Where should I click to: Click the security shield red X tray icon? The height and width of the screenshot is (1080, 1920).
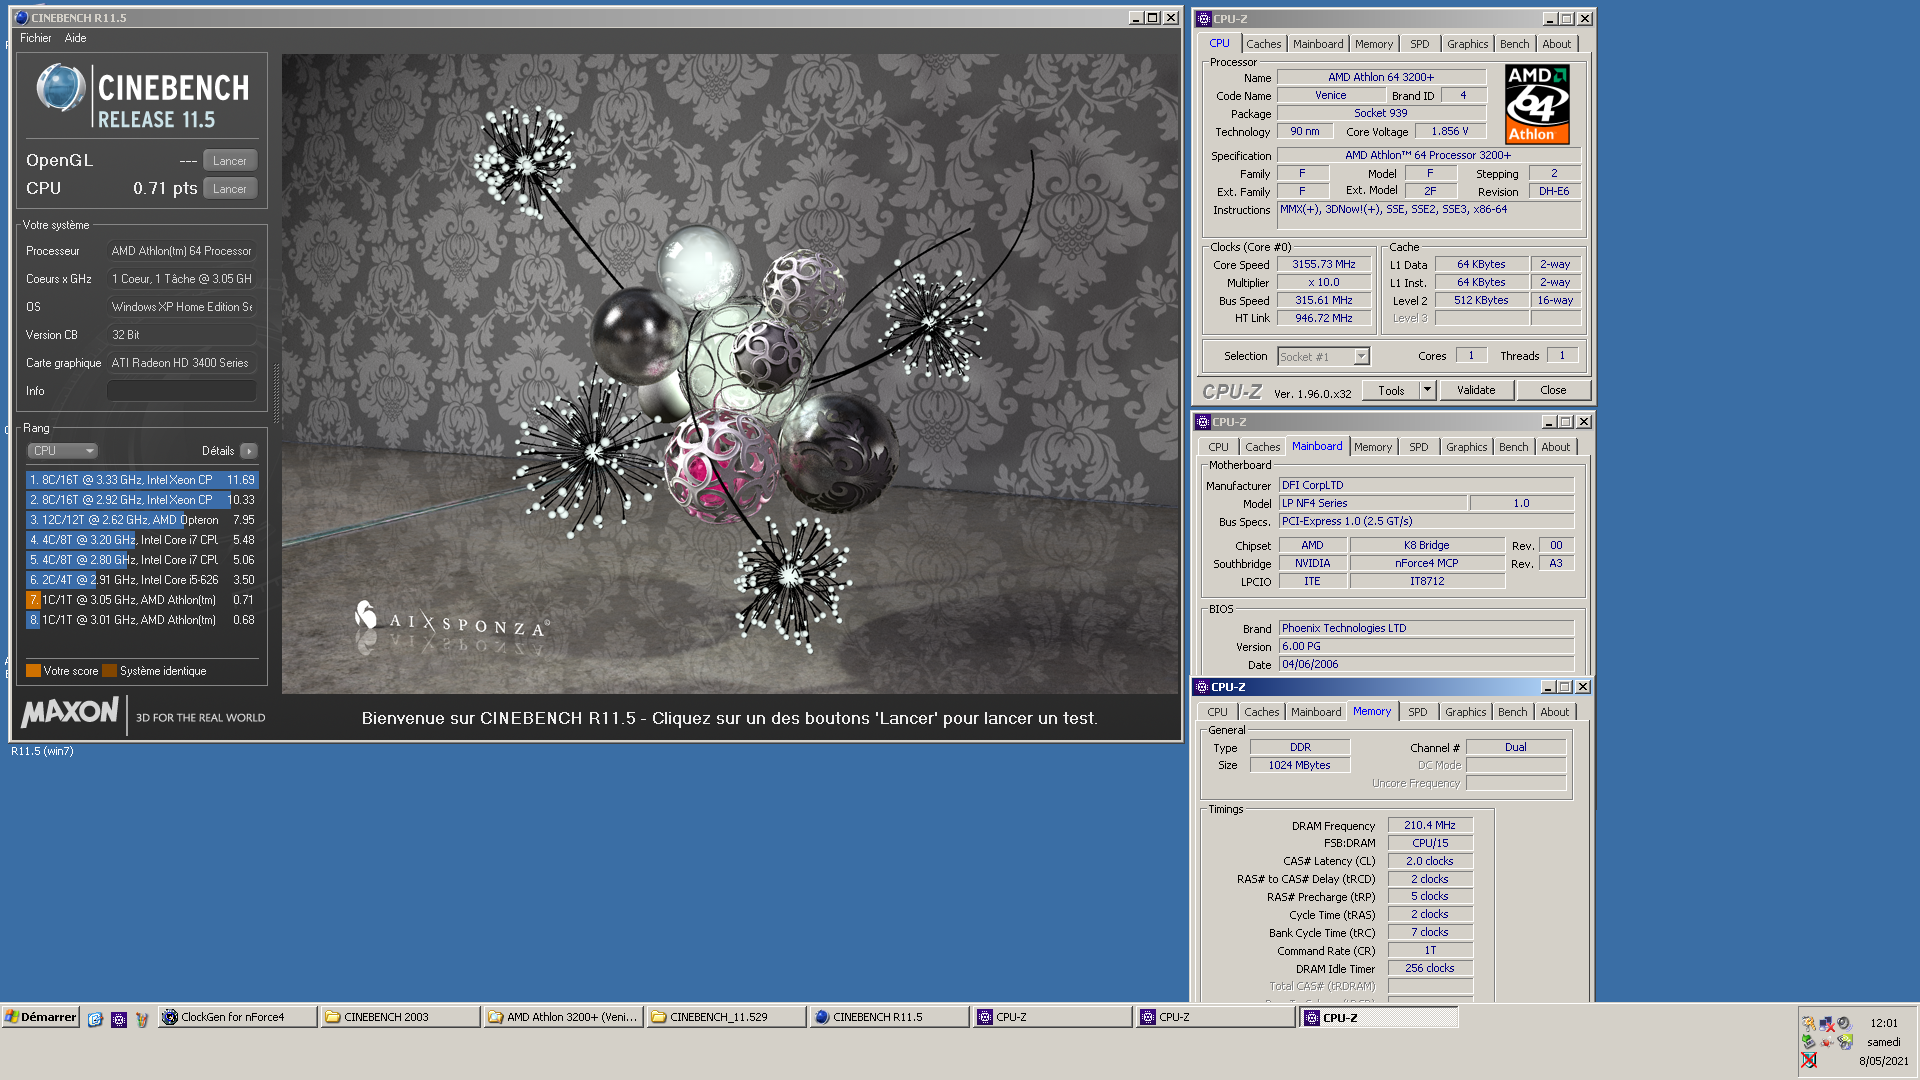click(1809, 1060)
